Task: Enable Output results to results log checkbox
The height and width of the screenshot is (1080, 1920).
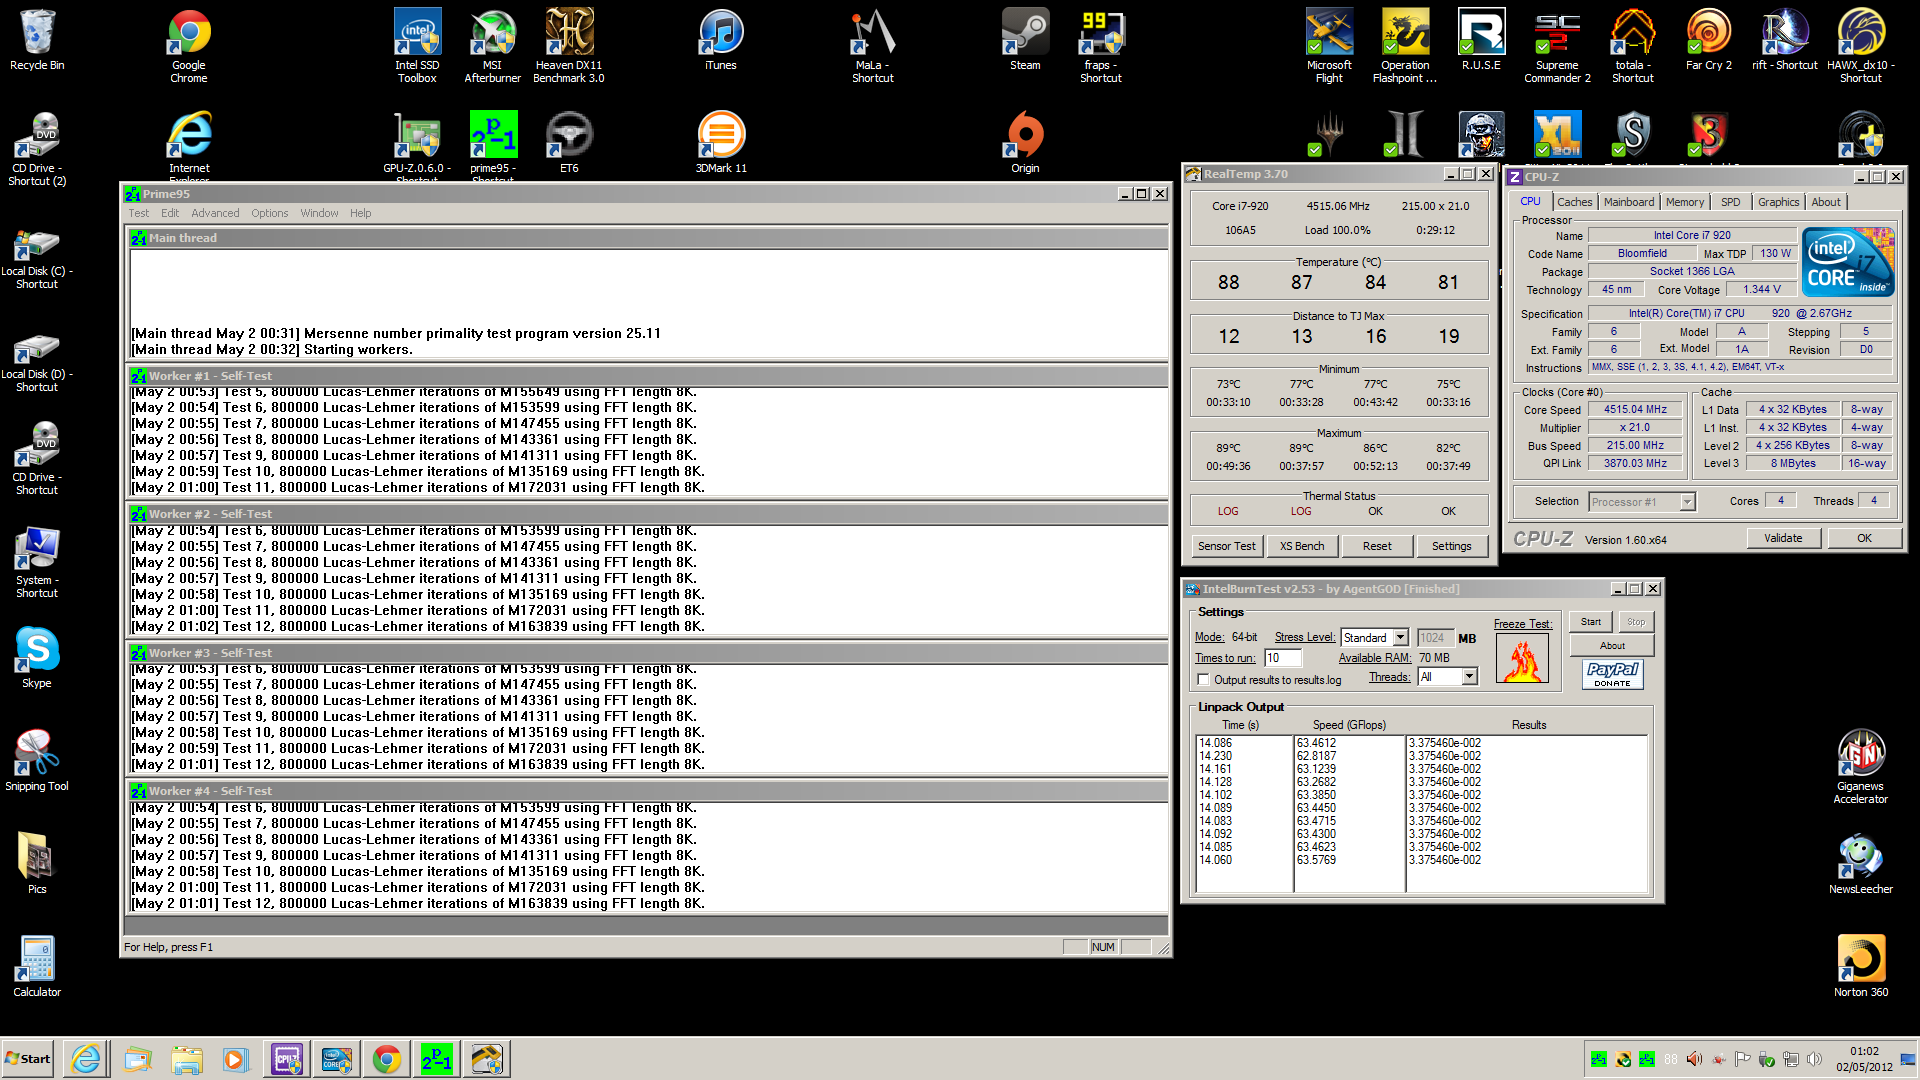Action: 1204,680
